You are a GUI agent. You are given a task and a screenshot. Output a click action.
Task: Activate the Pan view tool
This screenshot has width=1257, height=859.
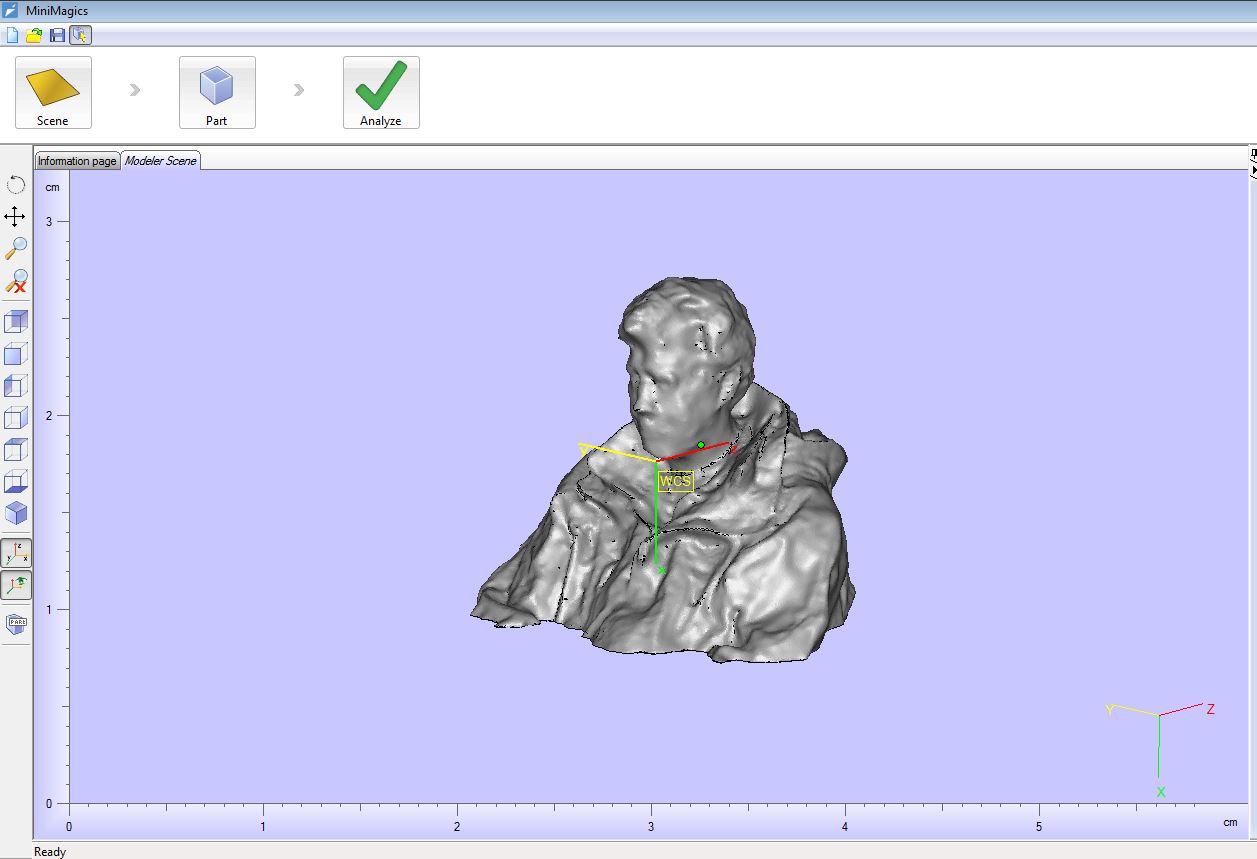pyautogui.click(x=16, y=216)
